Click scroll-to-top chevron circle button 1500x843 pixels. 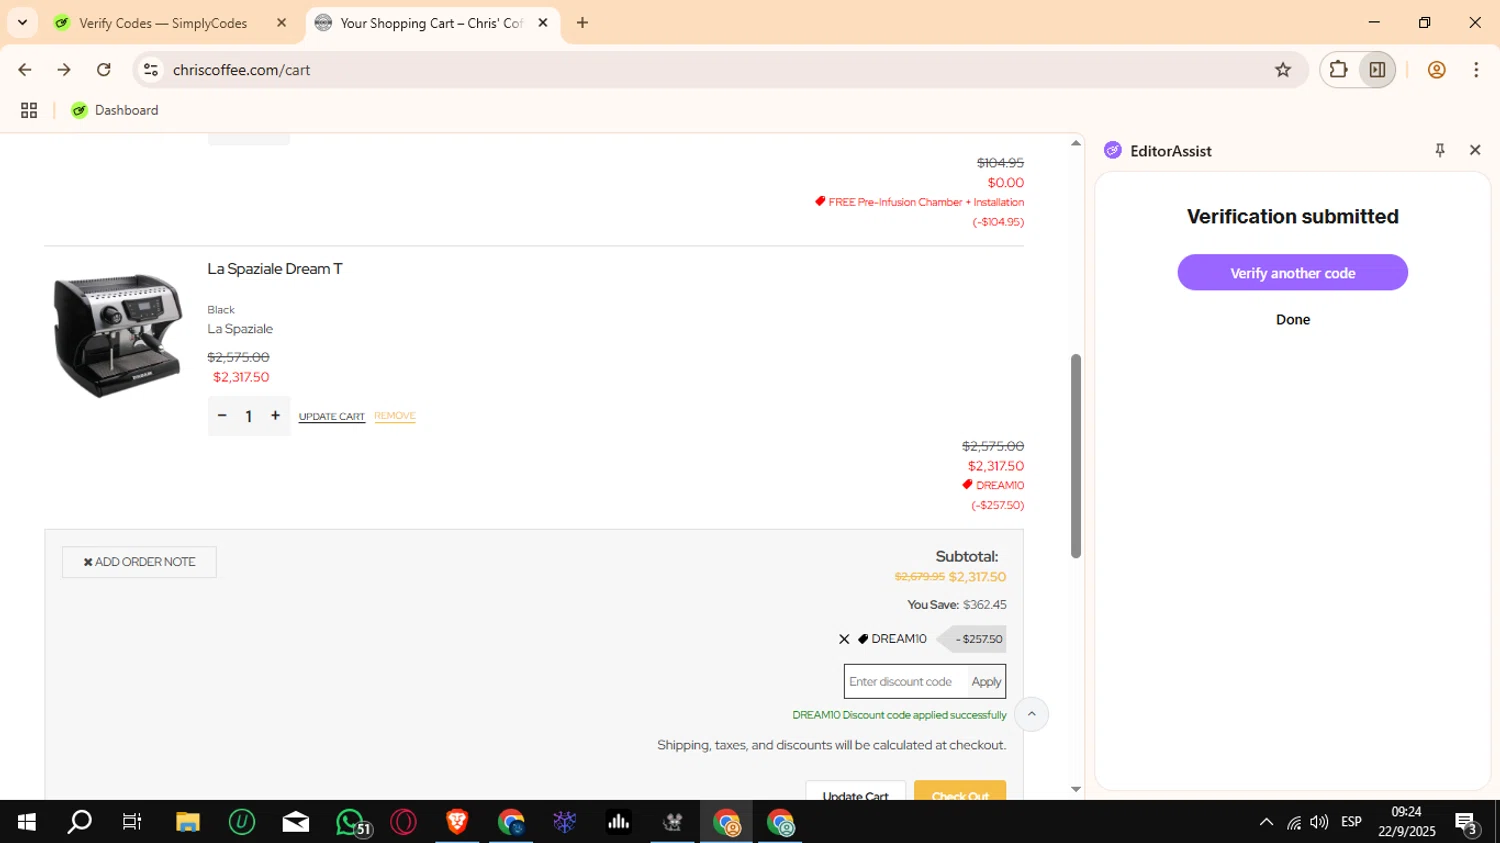tap(1032, 714)
